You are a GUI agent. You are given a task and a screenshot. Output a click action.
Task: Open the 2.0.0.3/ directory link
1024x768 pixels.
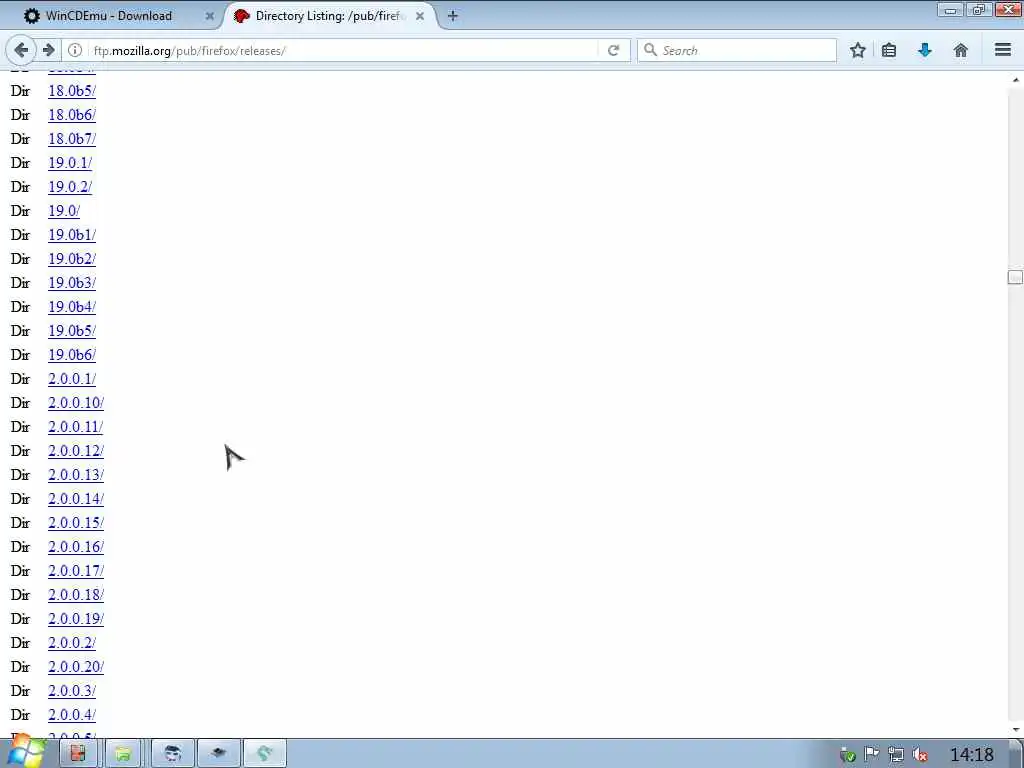click(x=72, y=691)
